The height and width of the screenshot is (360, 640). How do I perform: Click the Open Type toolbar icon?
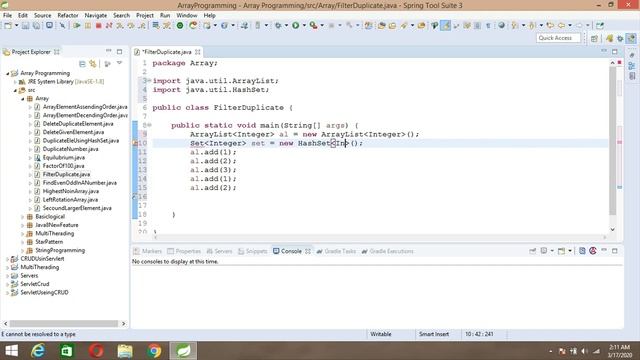(381, 25)
